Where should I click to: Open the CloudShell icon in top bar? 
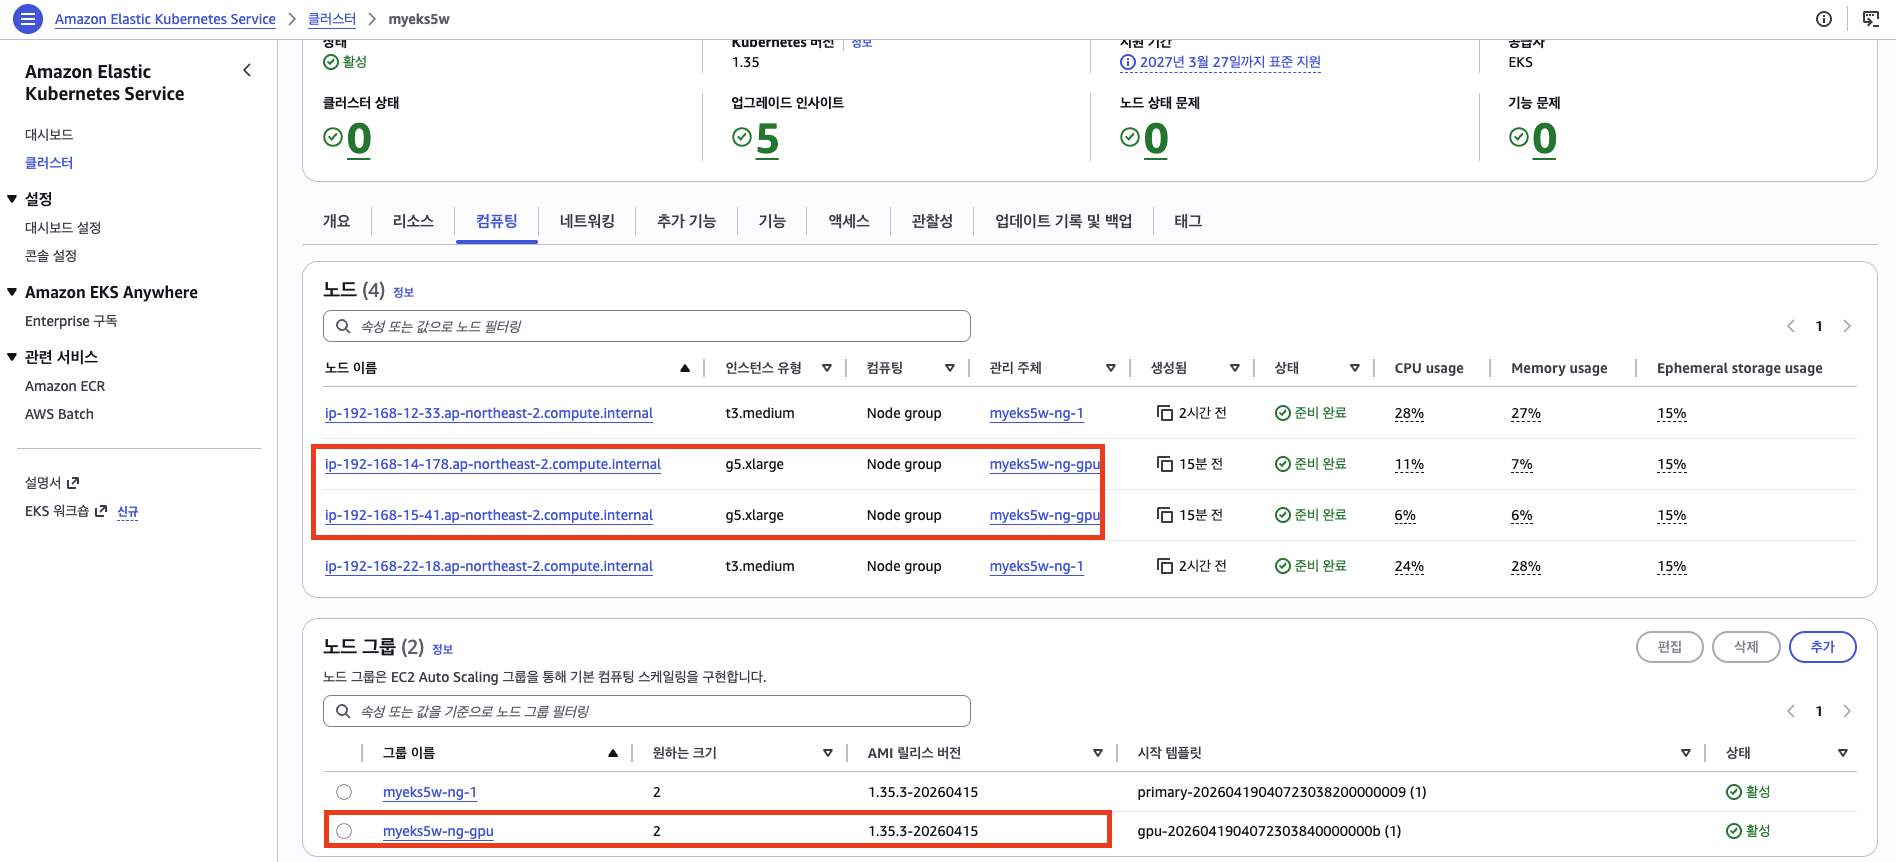pos(1871,19)
